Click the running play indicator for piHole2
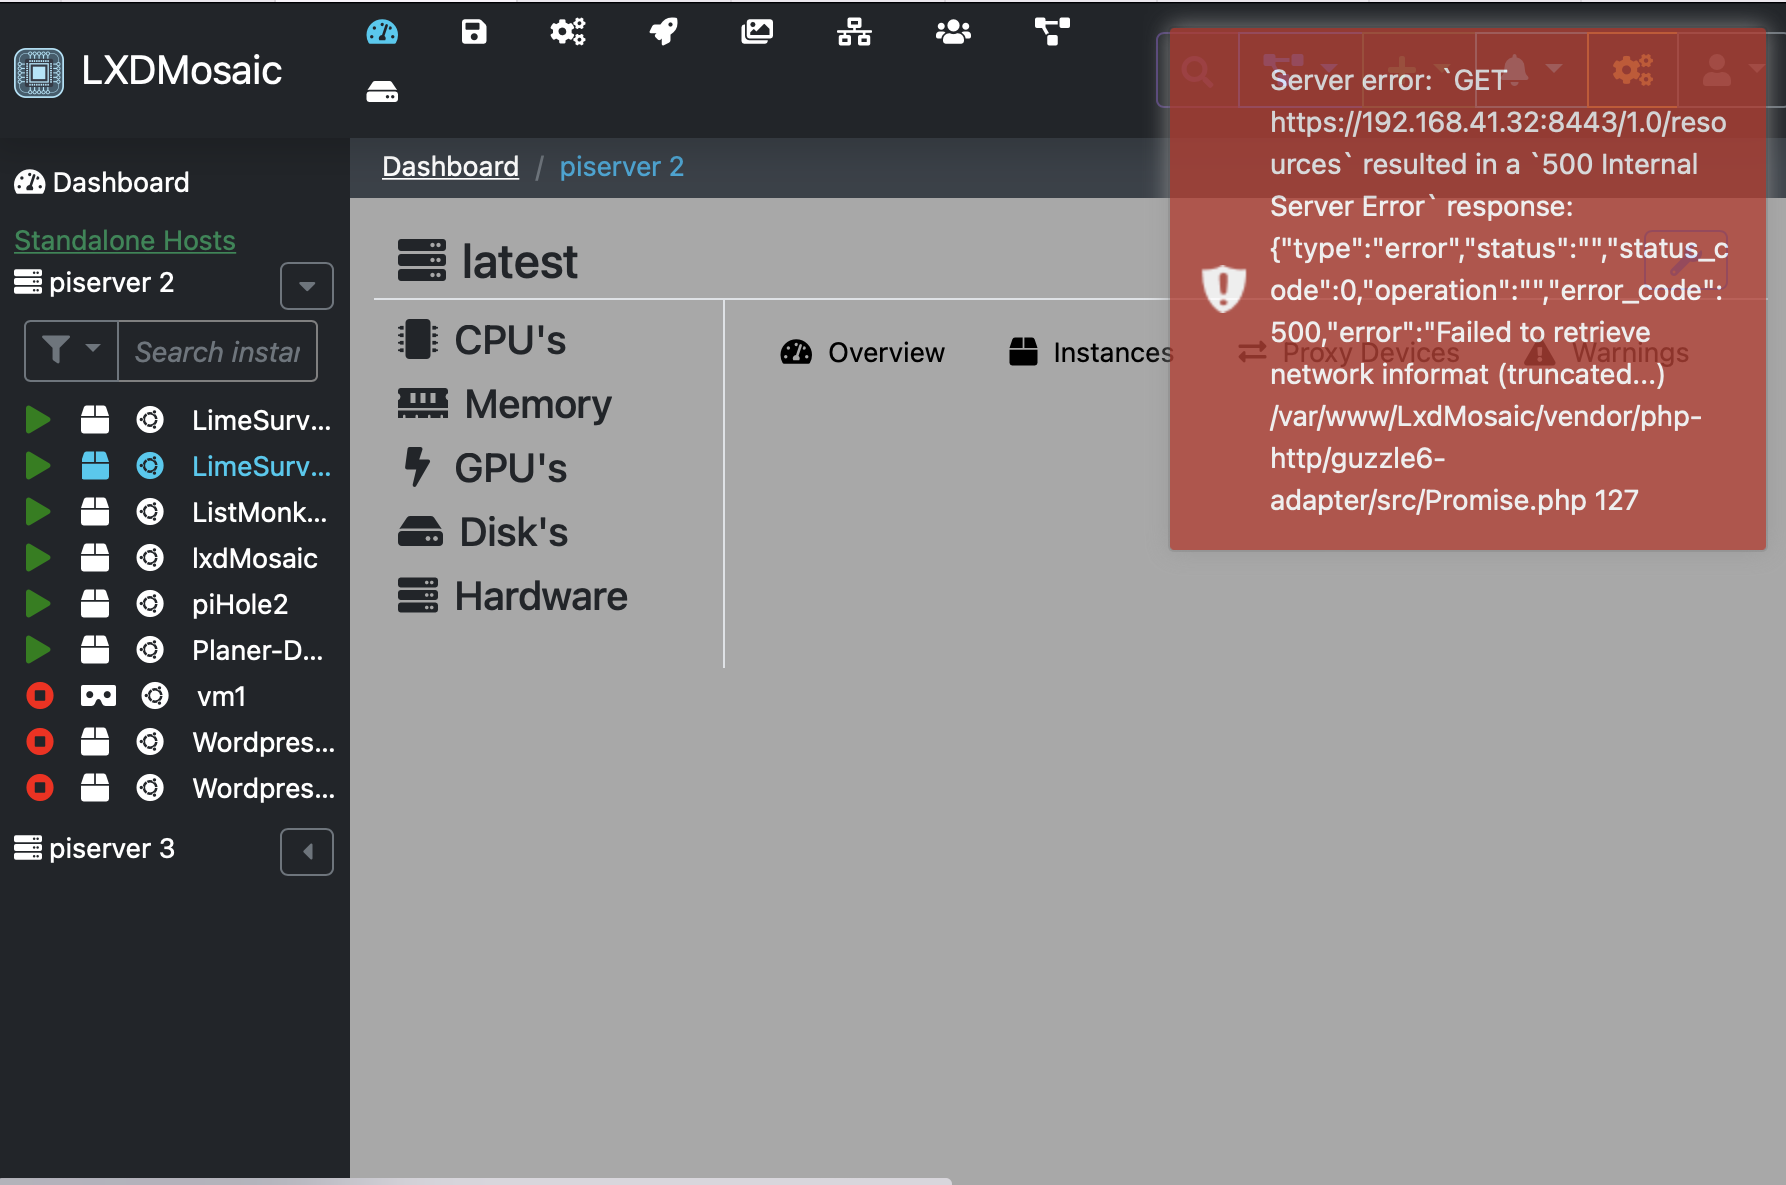 (x=37, y=603)
